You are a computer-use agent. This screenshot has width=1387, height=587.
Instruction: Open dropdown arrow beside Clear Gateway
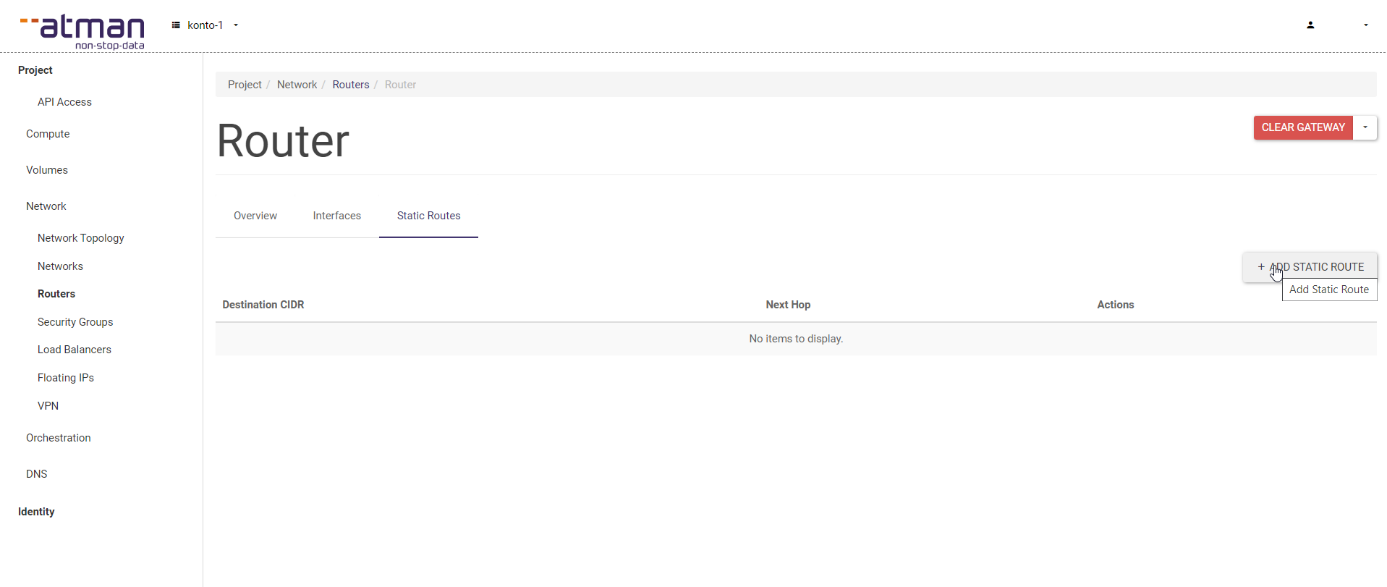1365,128
